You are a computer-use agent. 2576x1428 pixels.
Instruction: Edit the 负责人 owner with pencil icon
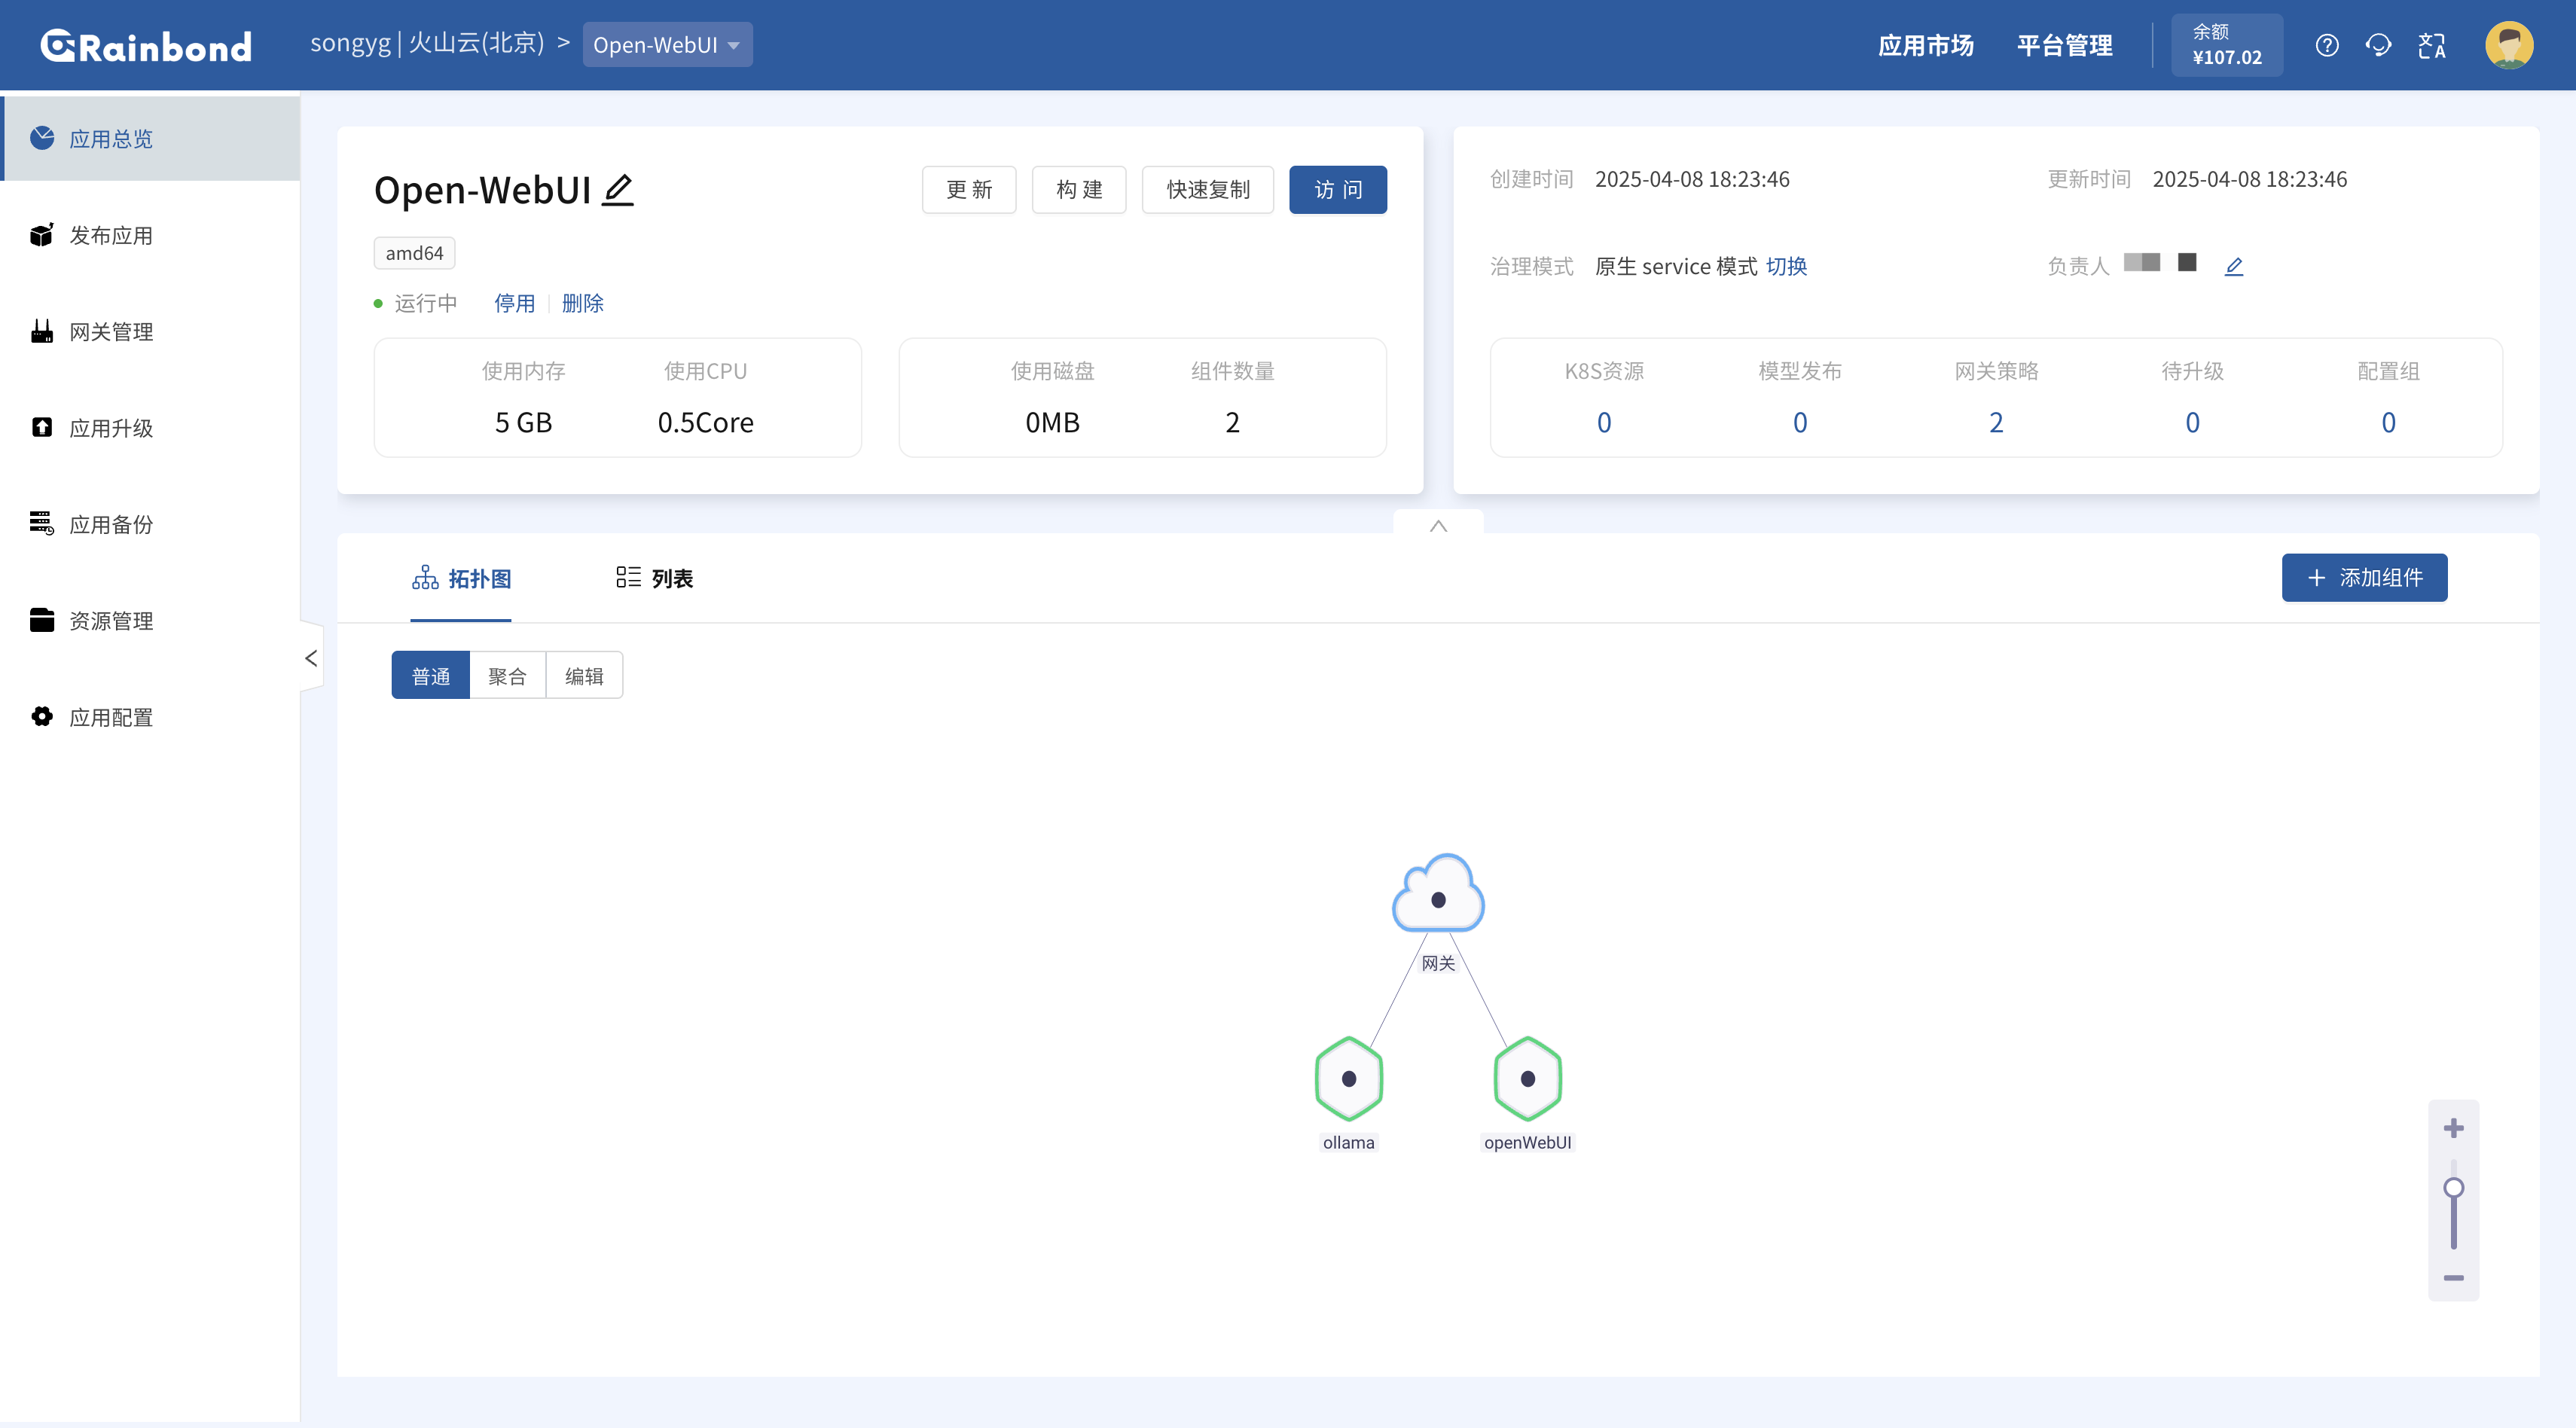click(2234, 266)
